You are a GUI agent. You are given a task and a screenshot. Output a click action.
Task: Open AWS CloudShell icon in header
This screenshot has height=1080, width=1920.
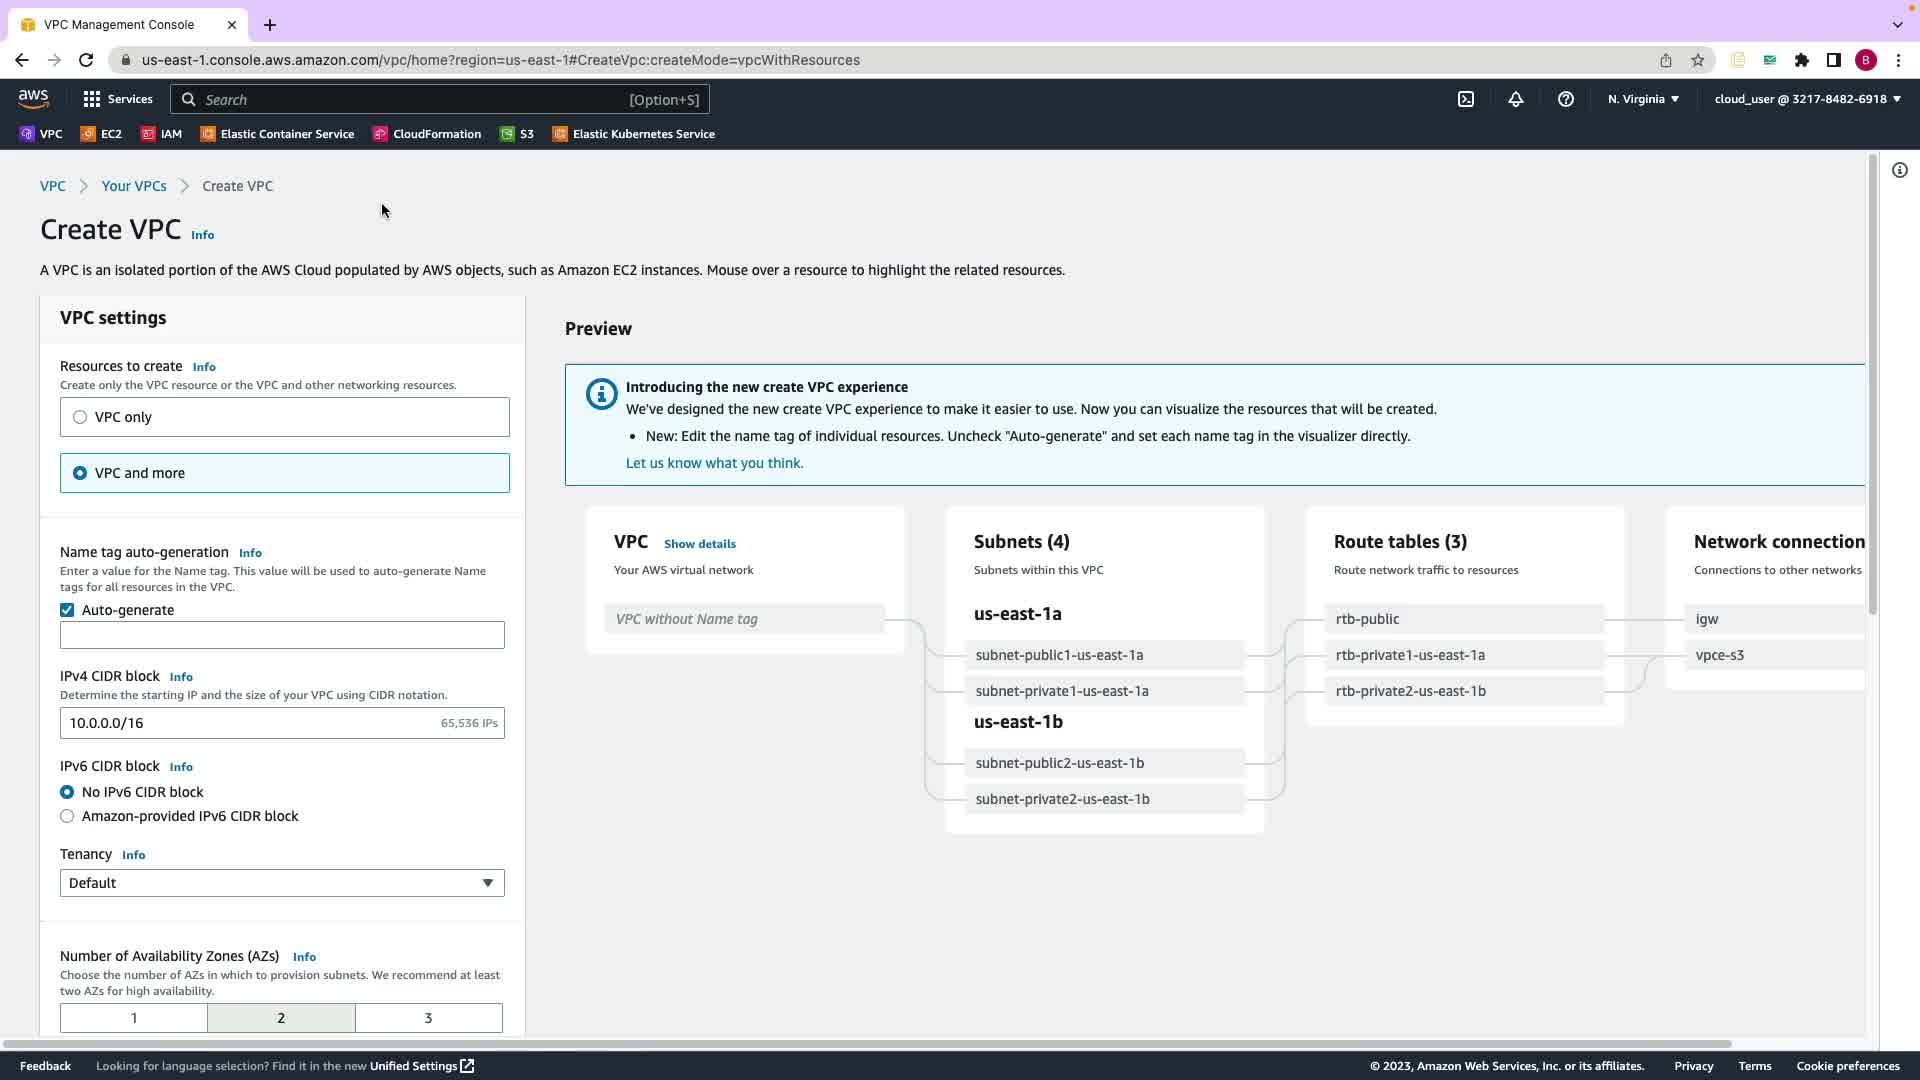tap(1466, 99)
